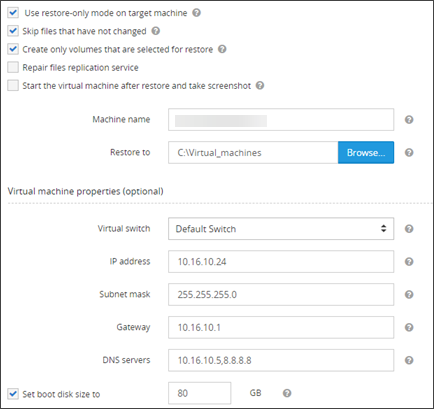Show help for Virtual switch
The image size is (434, 409).
[409, 229]
